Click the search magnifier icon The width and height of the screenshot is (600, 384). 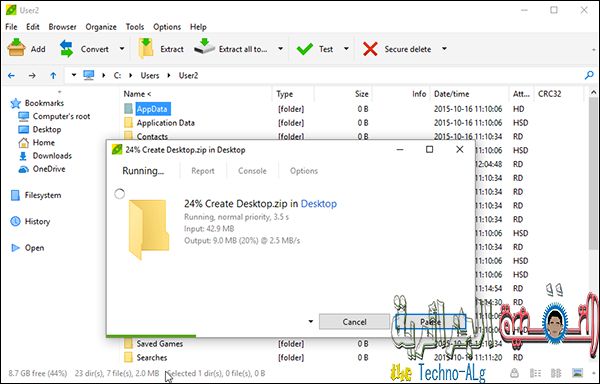coord(589,75)
